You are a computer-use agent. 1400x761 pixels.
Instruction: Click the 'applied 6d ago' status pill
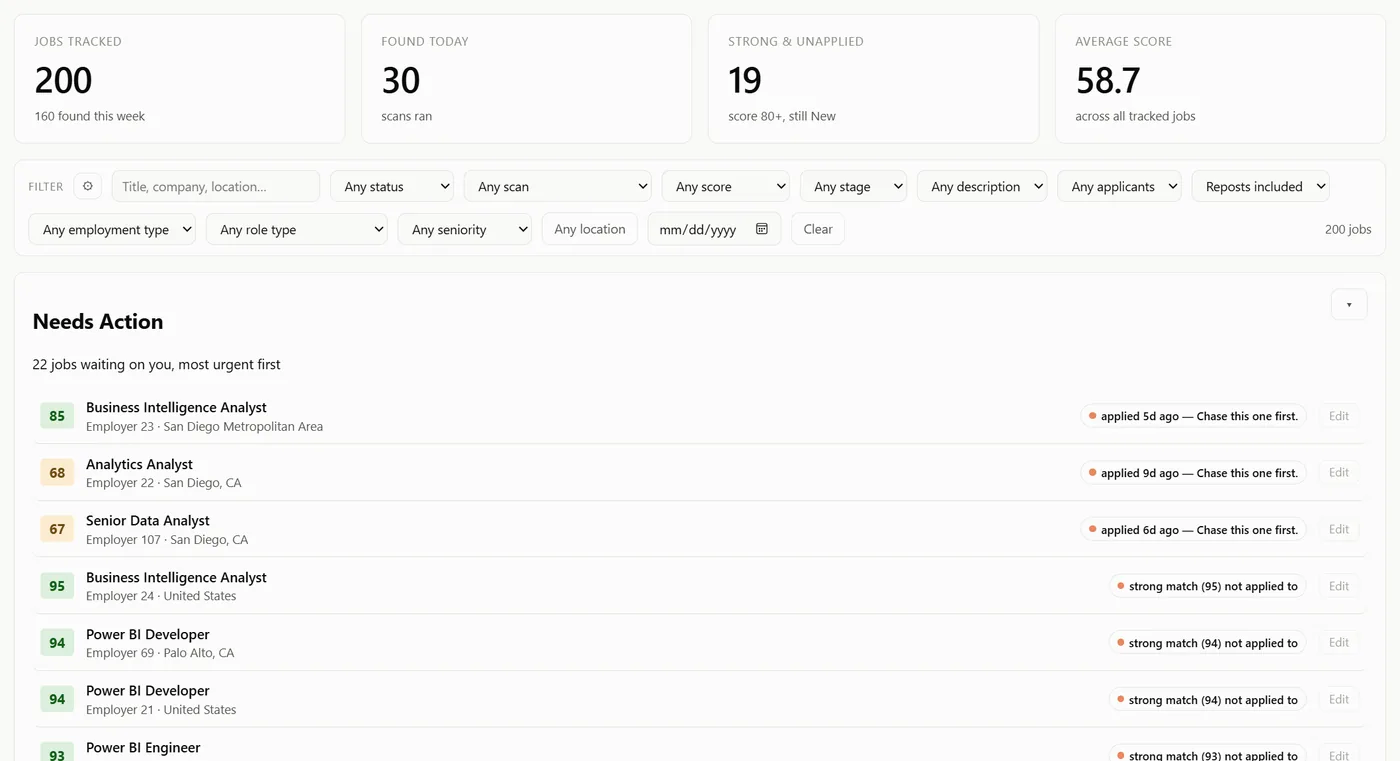pyautogui.click(x=1194, y=530)
